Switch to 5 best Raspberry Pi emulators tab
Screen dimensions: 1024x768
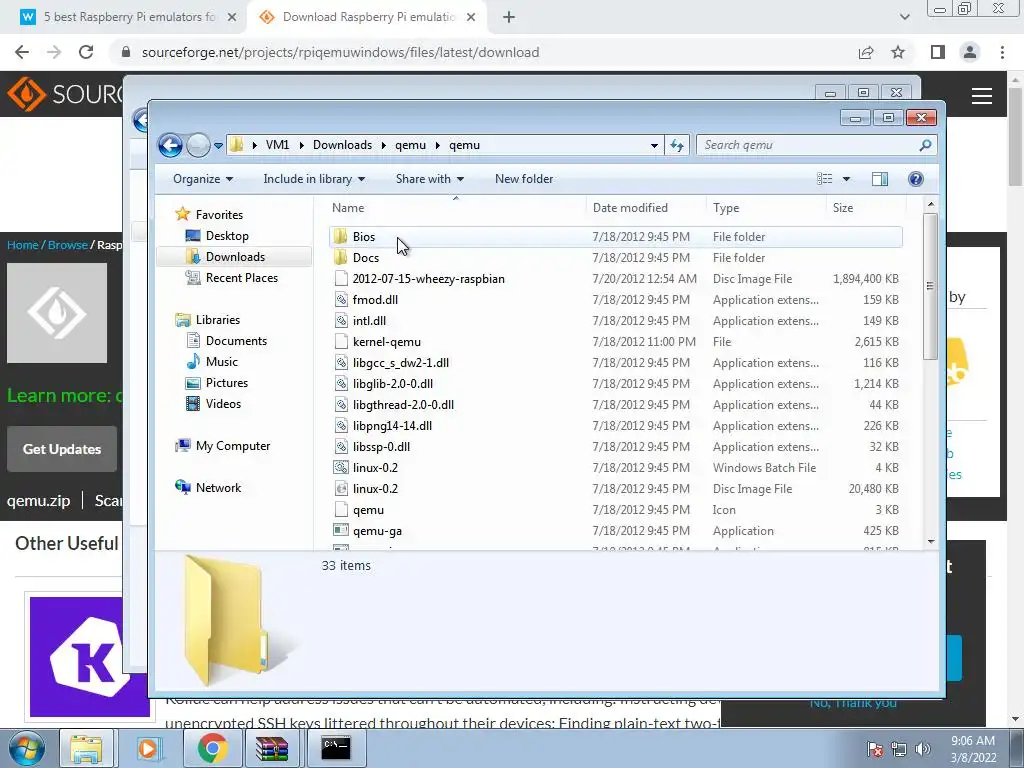click(129, 17)
